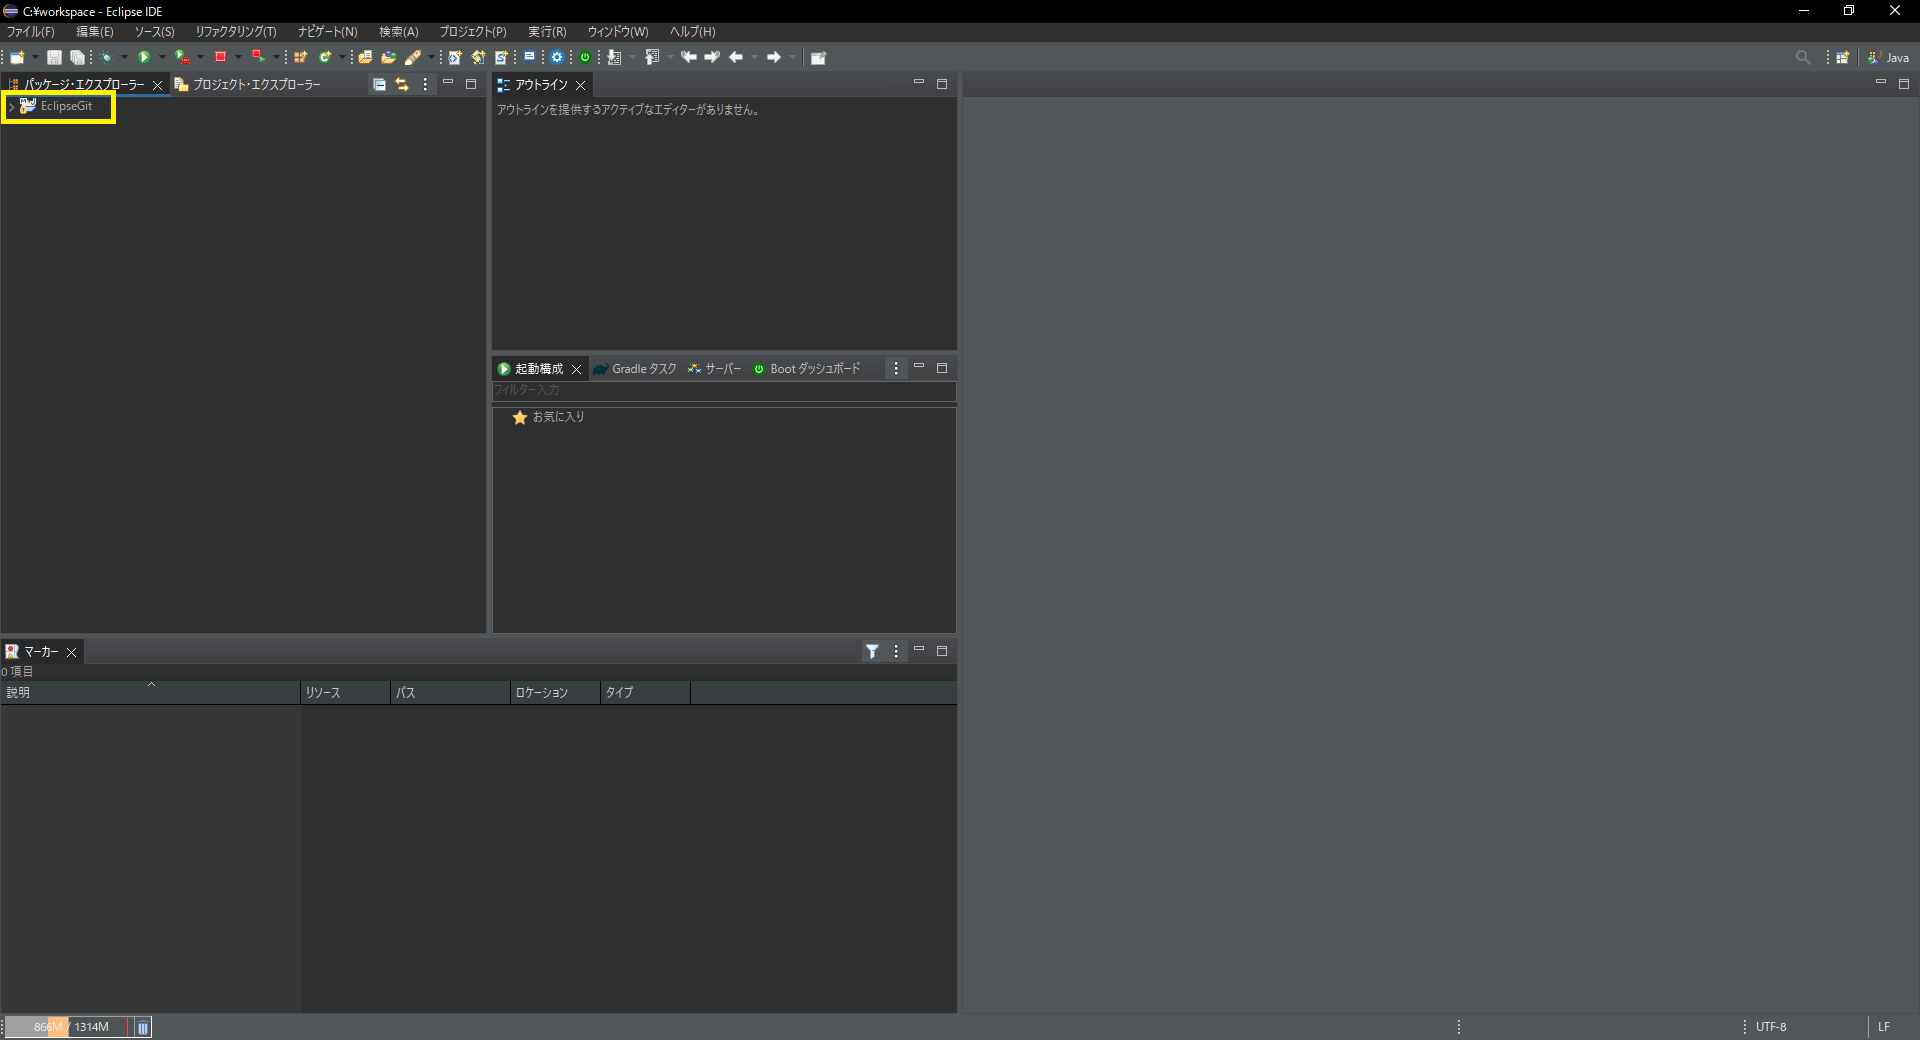
Task: Click the blue gear toolbar icon
Action: (557, 57)
